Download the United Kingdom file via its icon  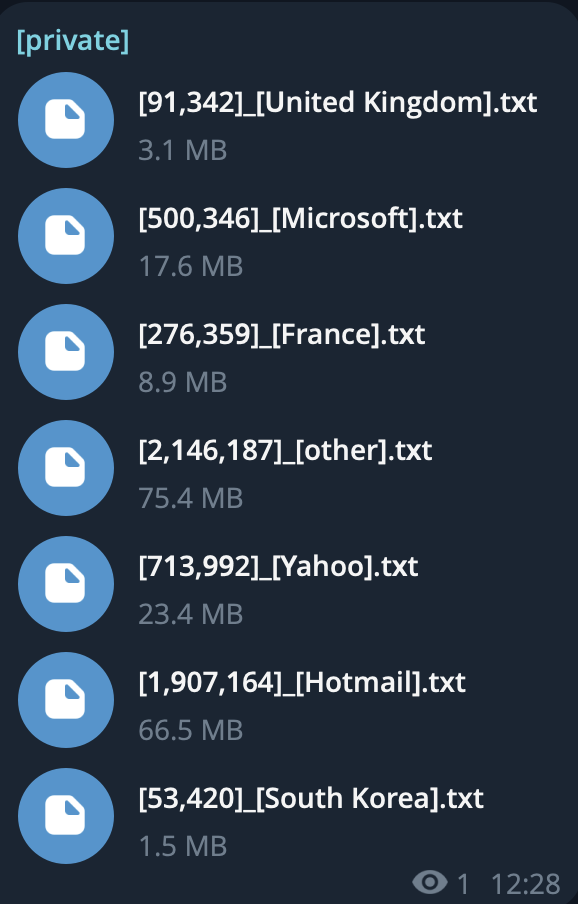66,120
